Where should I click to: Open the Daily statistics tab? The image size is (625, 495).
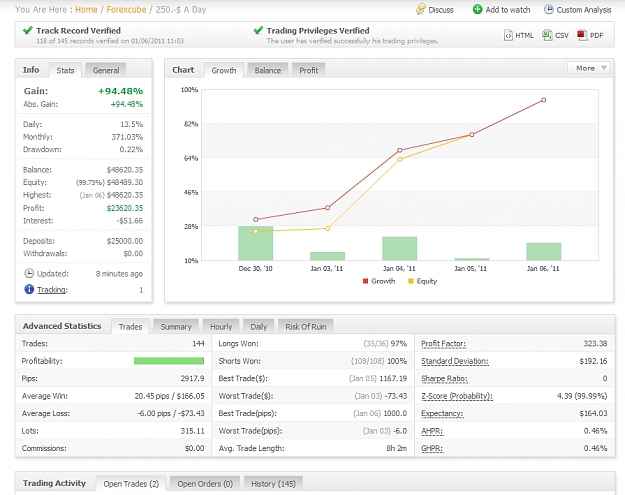[258, 327]
